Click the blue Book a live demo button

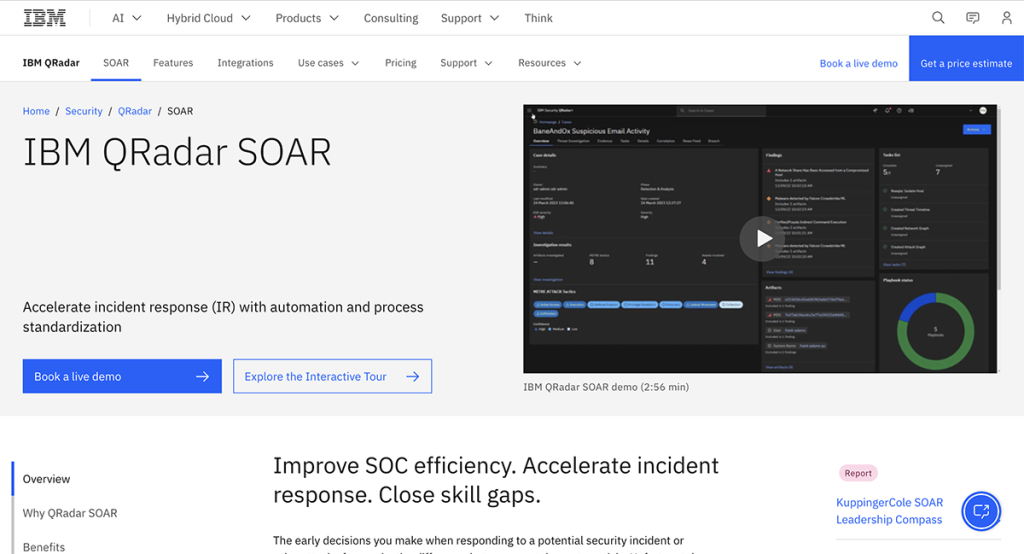pos(122,376)
